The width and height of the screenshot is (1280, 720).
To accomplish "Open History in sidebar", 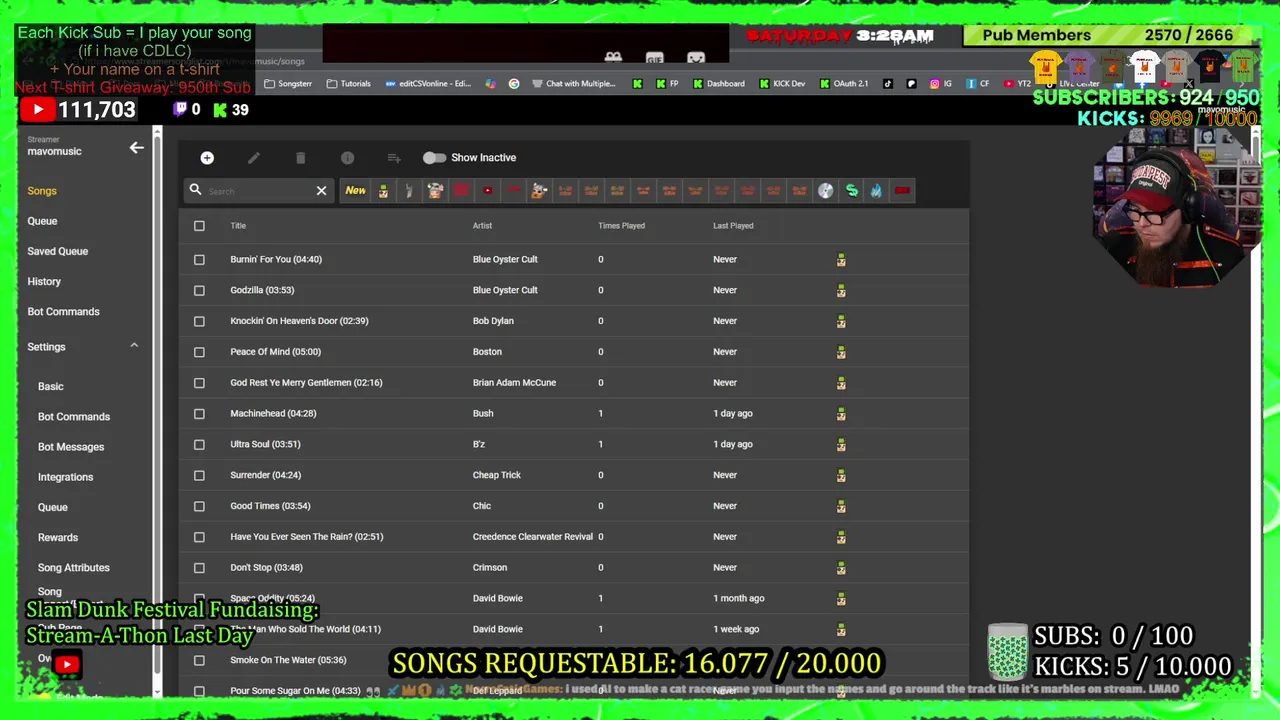I will (x=44, y=282).
